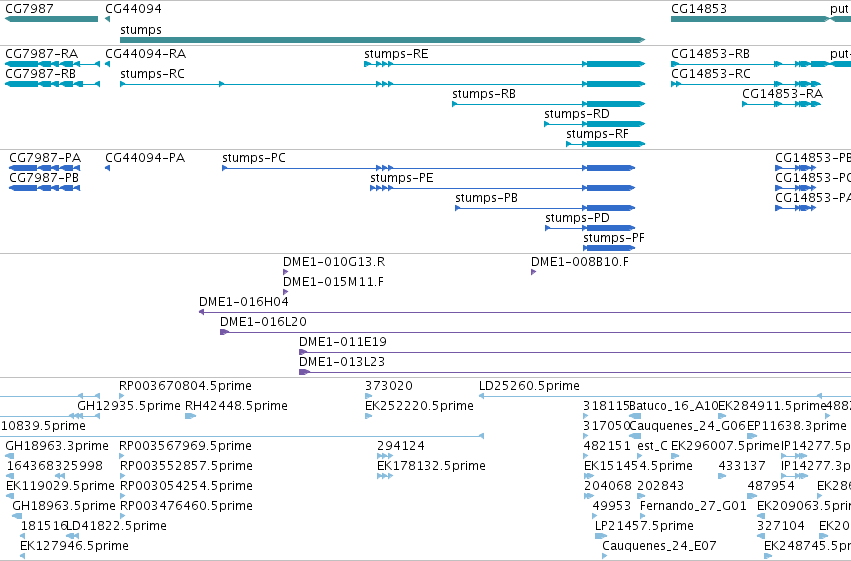This screenshot has width=851, height=561.
Task: Click the 373020 label
Action: pos(389,386)
